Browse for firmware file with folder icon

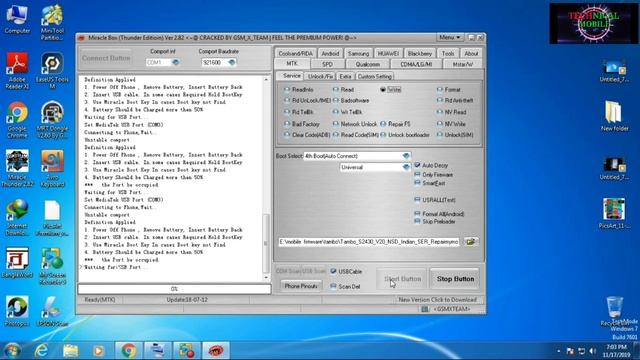coord(471,242)
